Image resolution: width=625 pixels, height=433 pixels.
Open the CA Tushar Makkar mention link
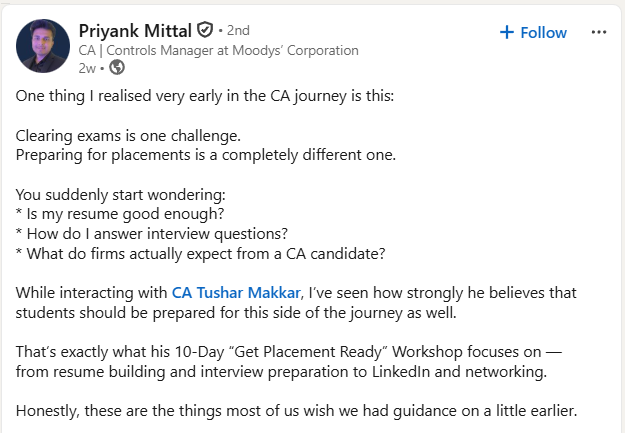[236, 293]
